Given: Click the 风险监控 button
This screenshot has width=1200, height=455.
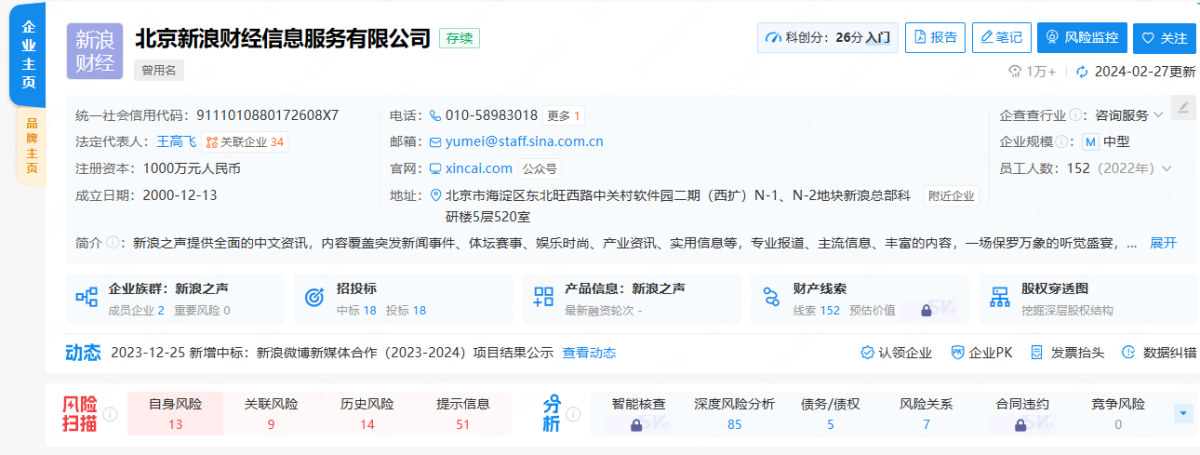Looking at the screenshot, I should (x=1082, y=37).
